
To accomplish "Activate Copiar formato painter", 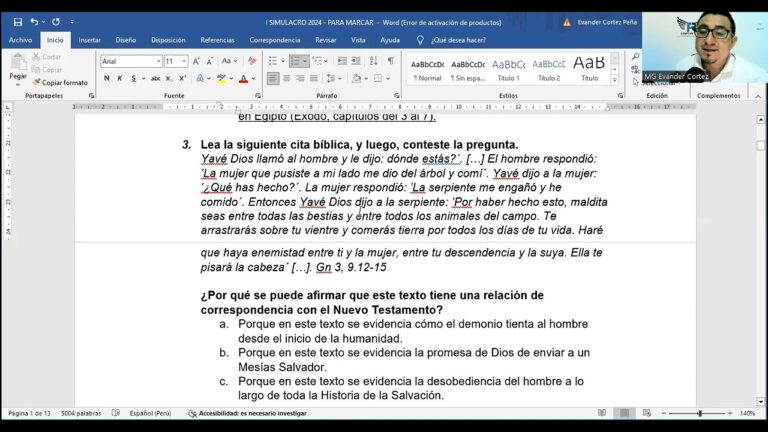I will pyautogui.click(x=60, y=82).
